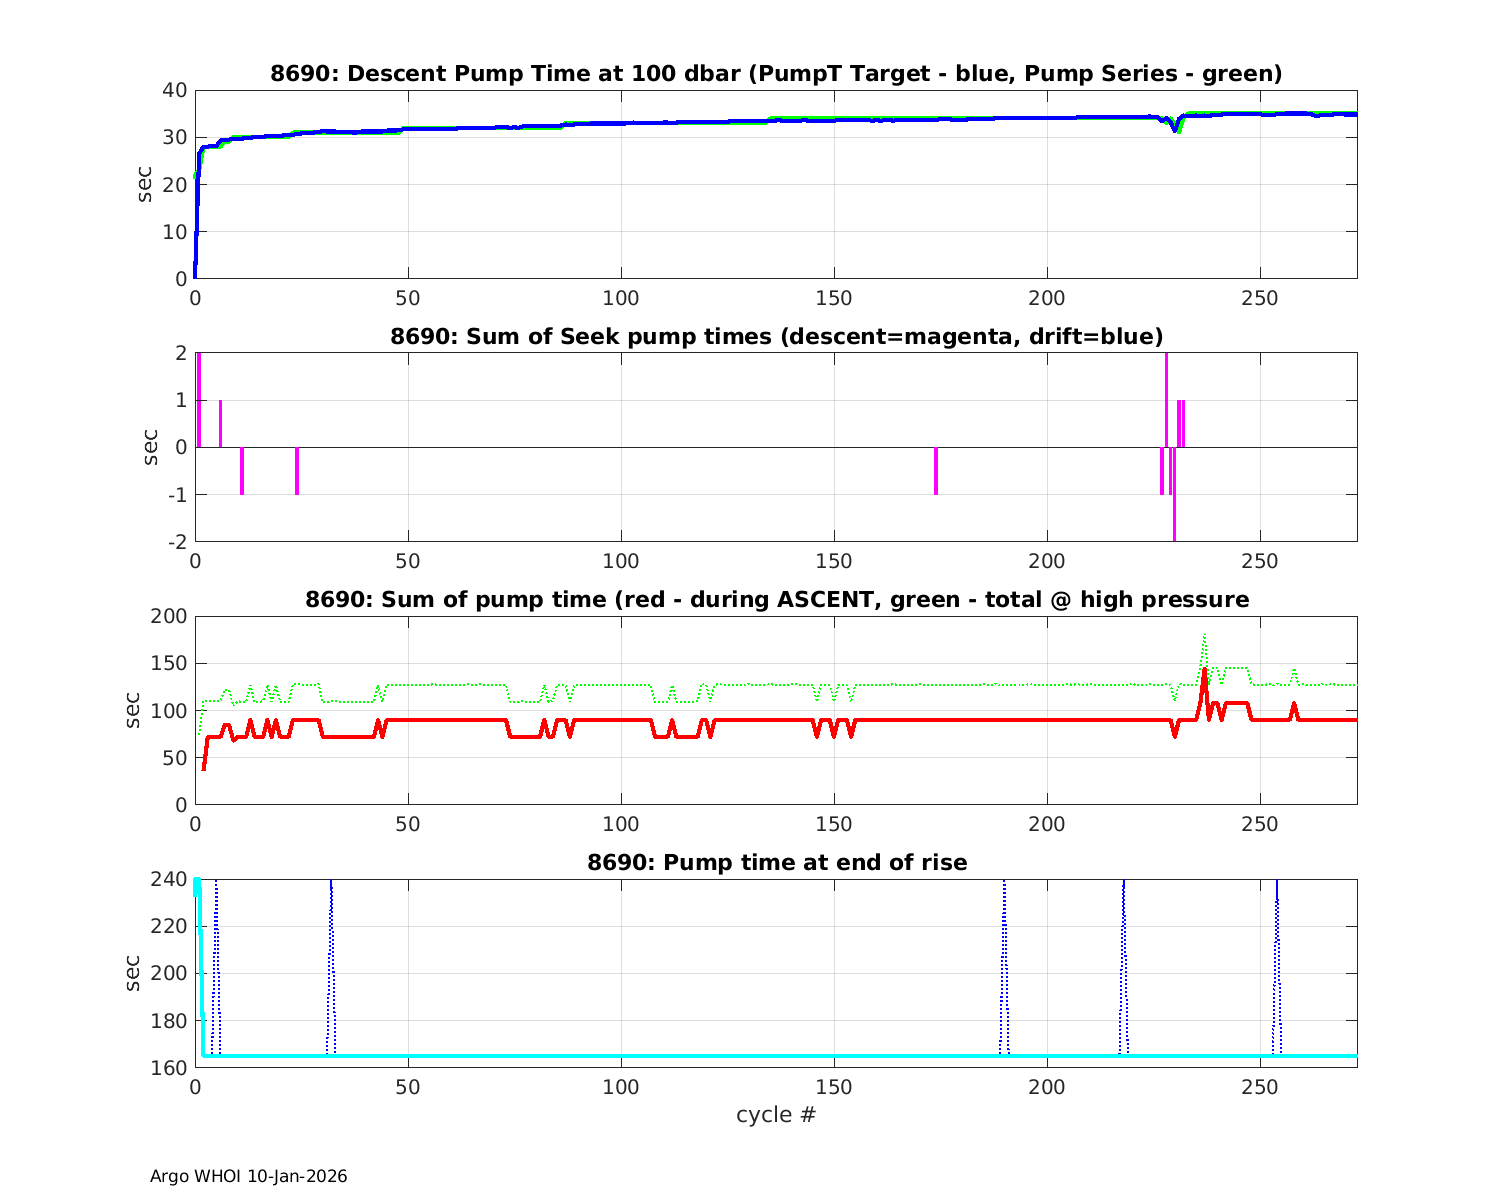Image resolution: width=1500 pixels, height=1200 pixels.
Task: Click the magenta bar near cycle 174
Action: 936,471
